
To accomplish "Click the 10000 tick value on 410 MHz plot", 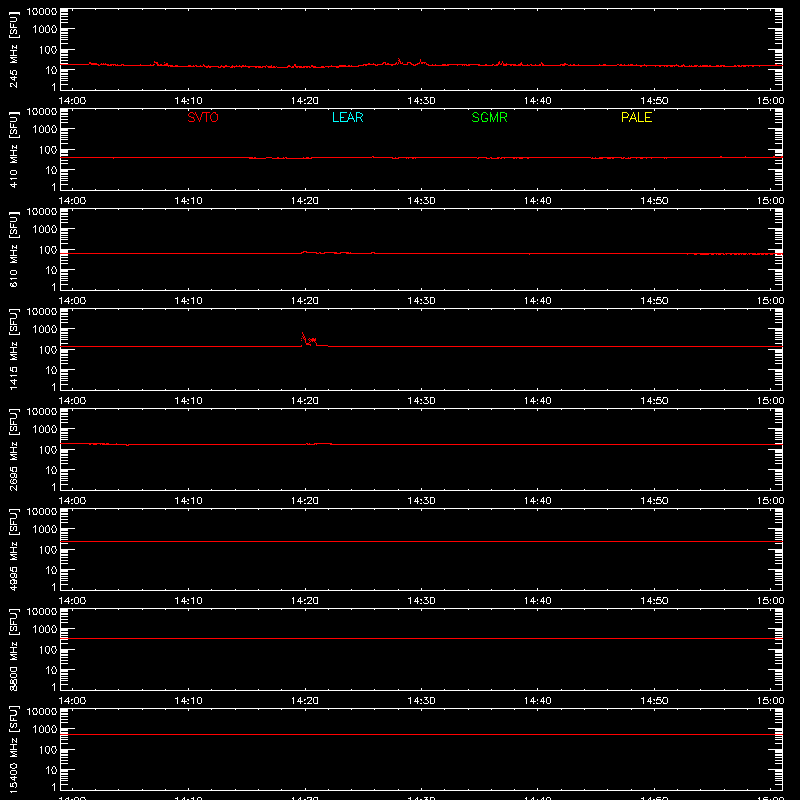I will pos(42,112).
